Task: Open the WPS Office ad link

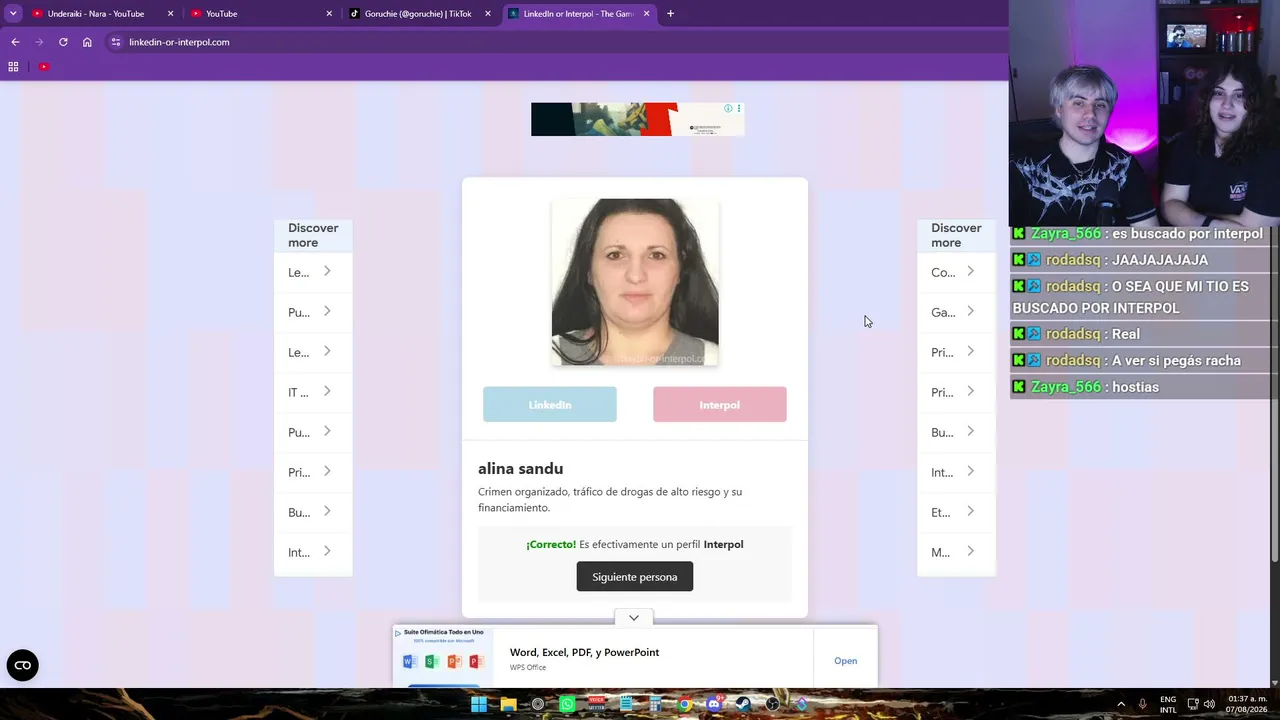Action: [x=846, y=661]
